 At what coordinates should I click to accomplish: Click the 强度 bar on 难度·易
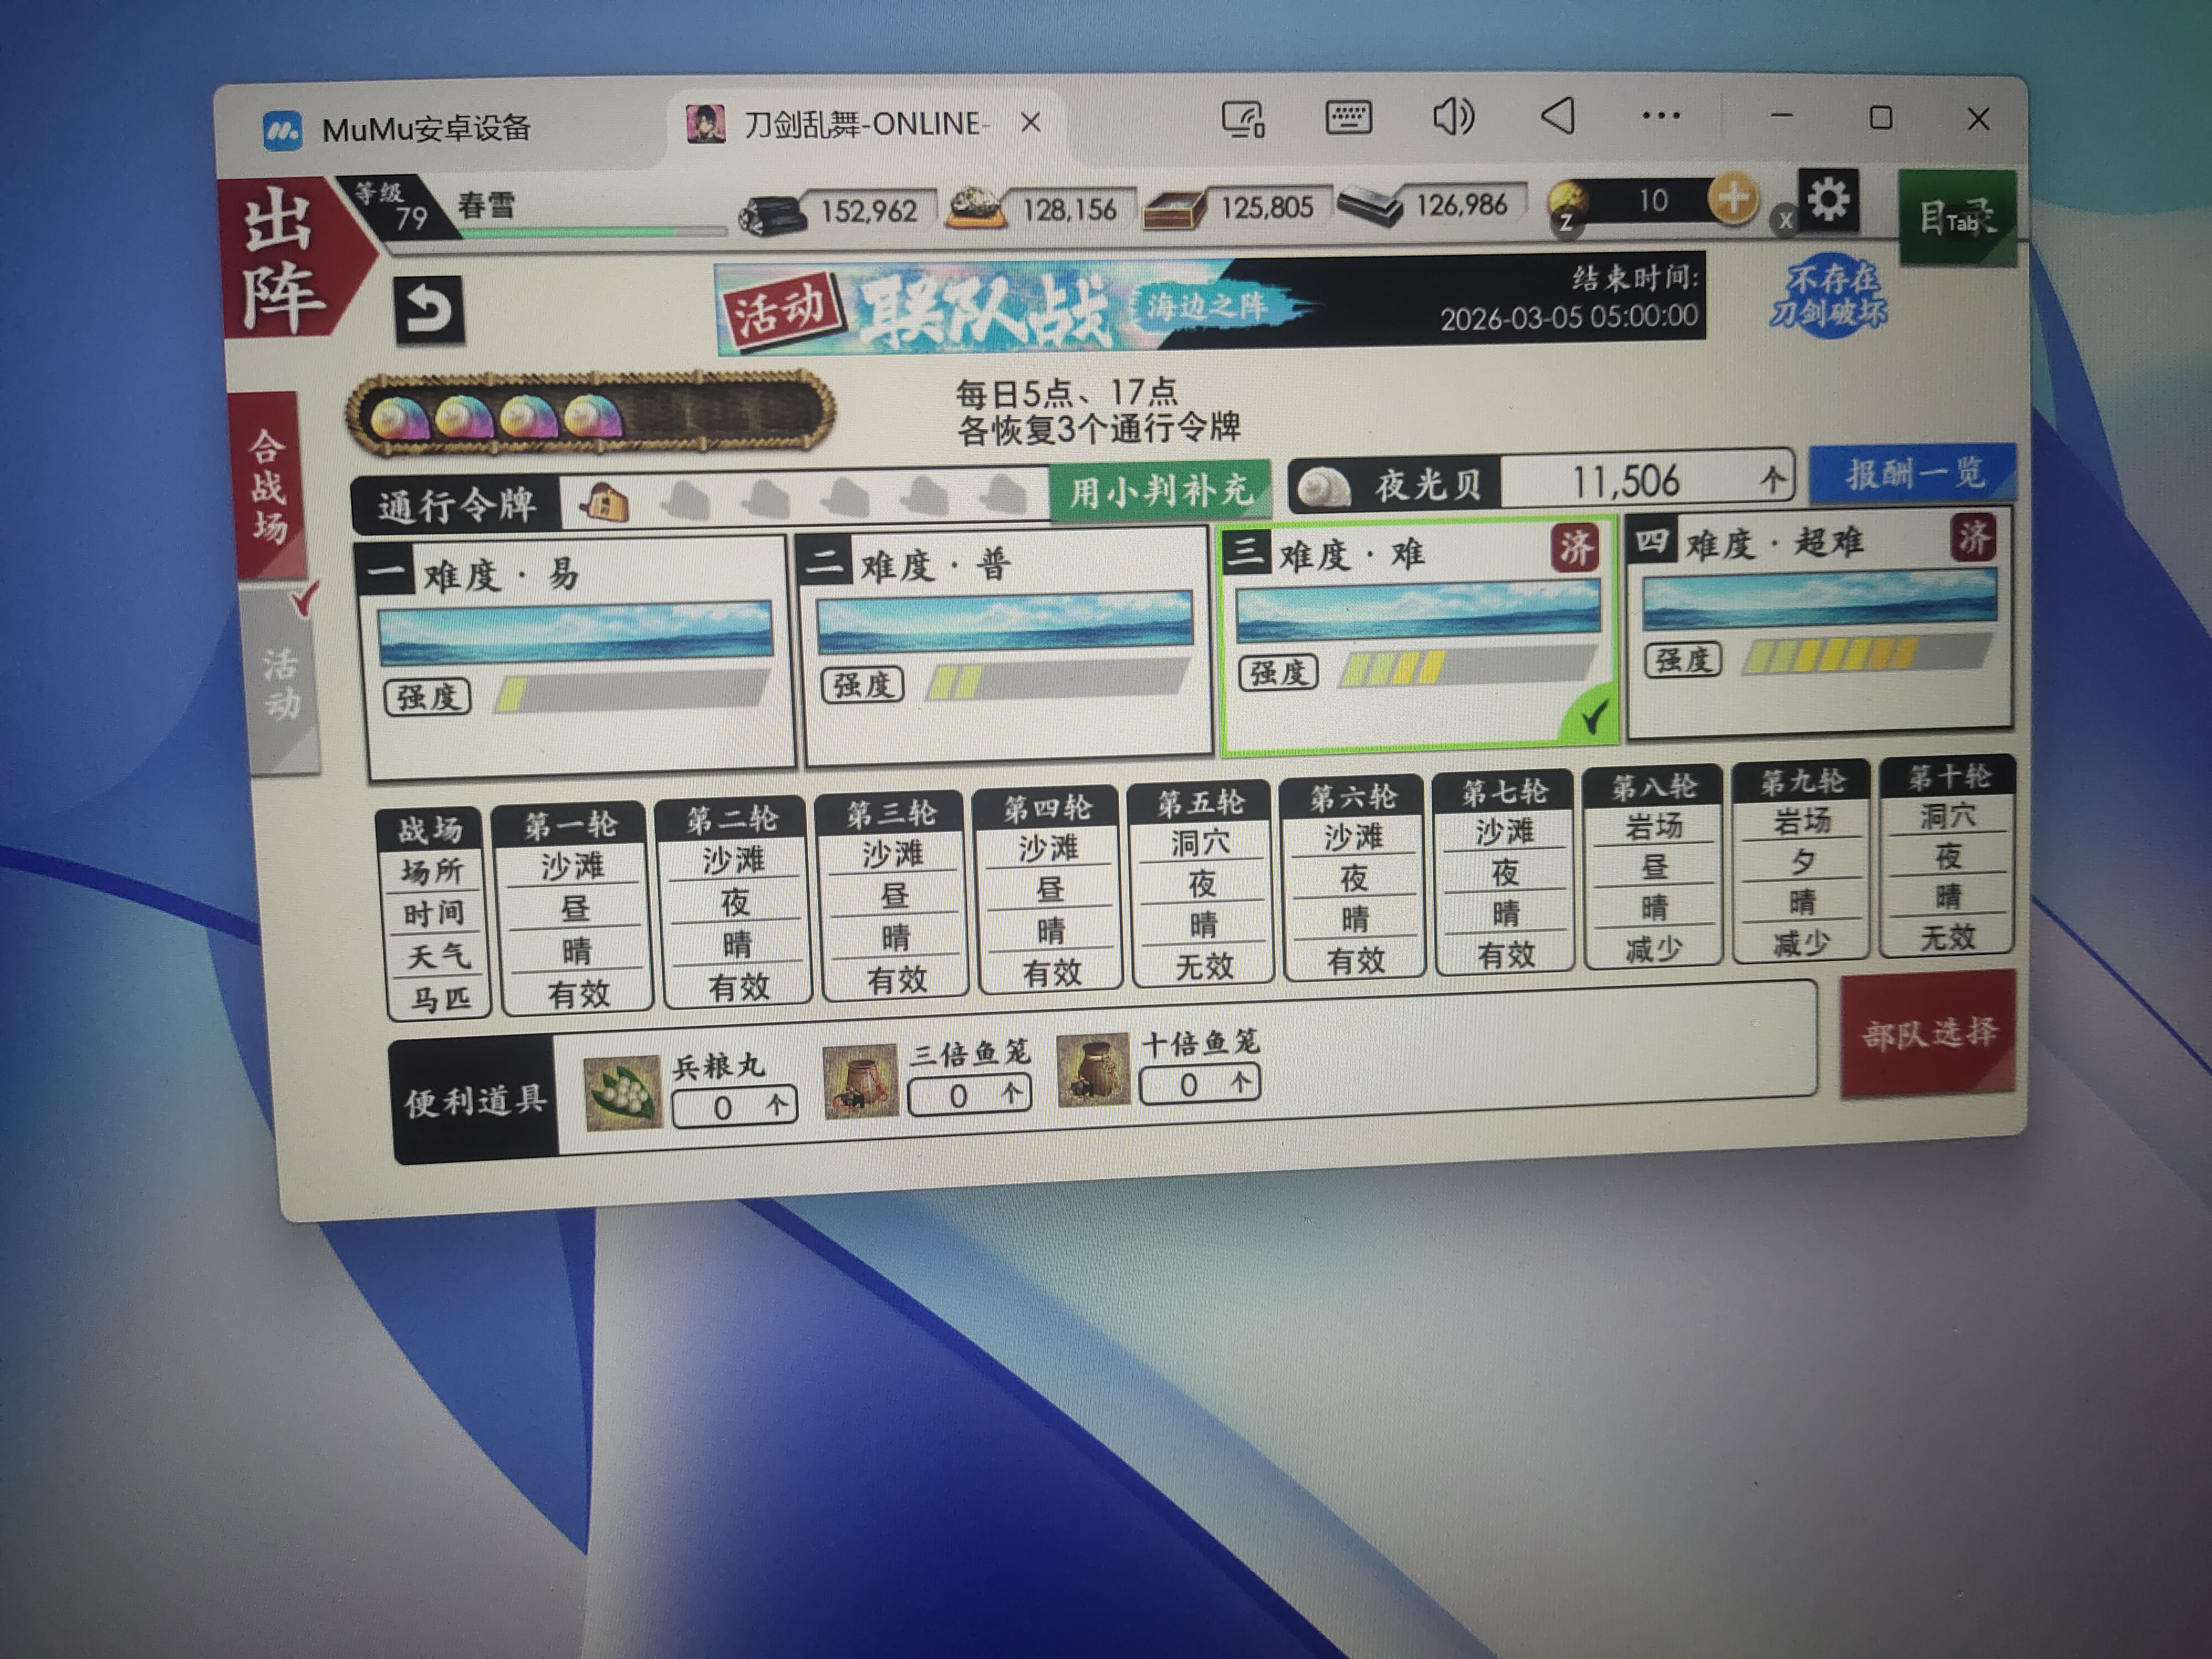click(x=632, y=691)
